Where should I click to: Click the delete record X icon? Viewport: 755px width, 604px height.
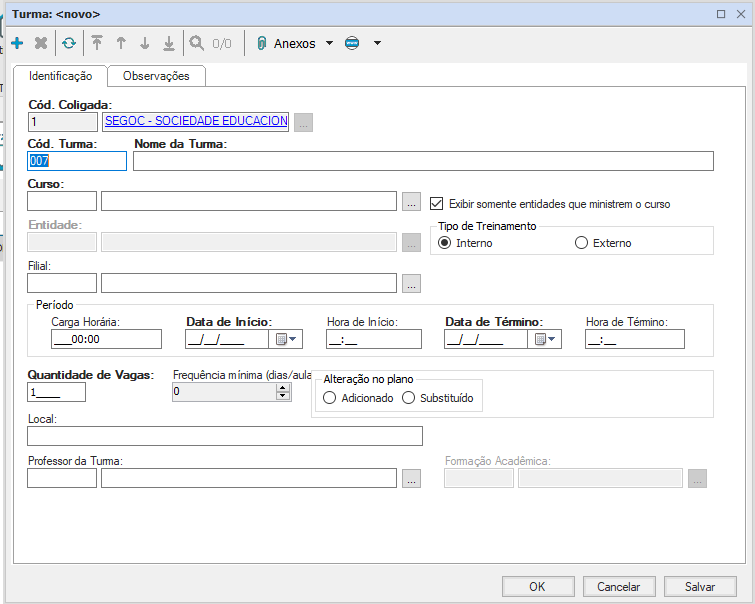(x=41, y=43)
